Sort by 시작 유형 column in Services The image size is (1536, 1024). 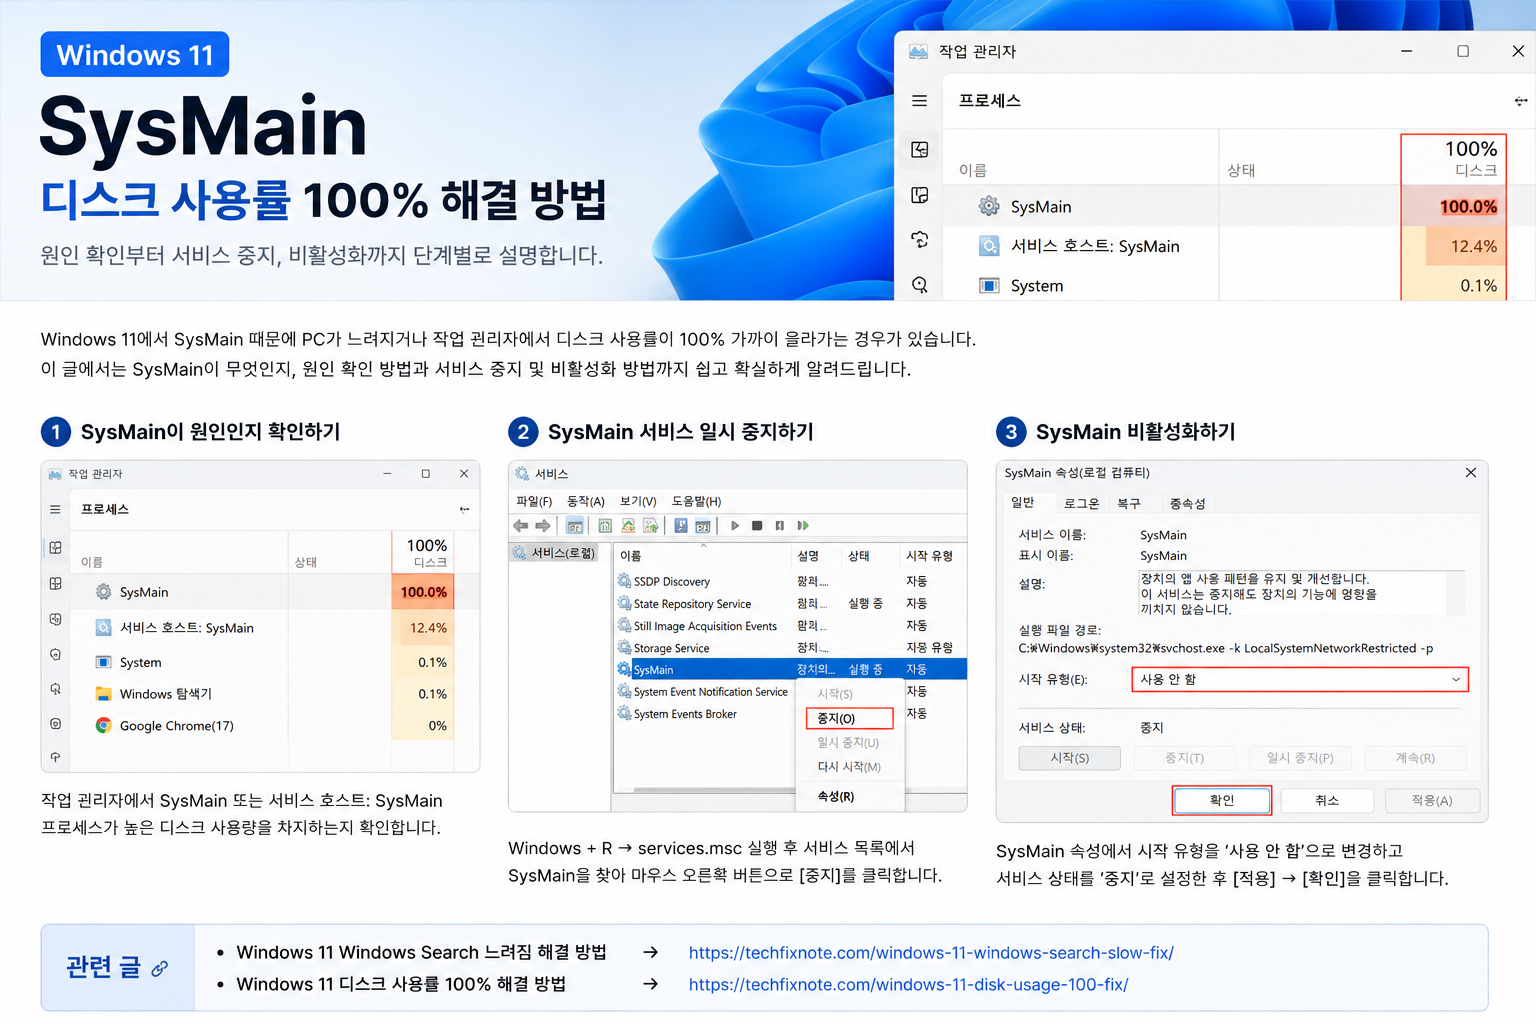coord(929,556)
